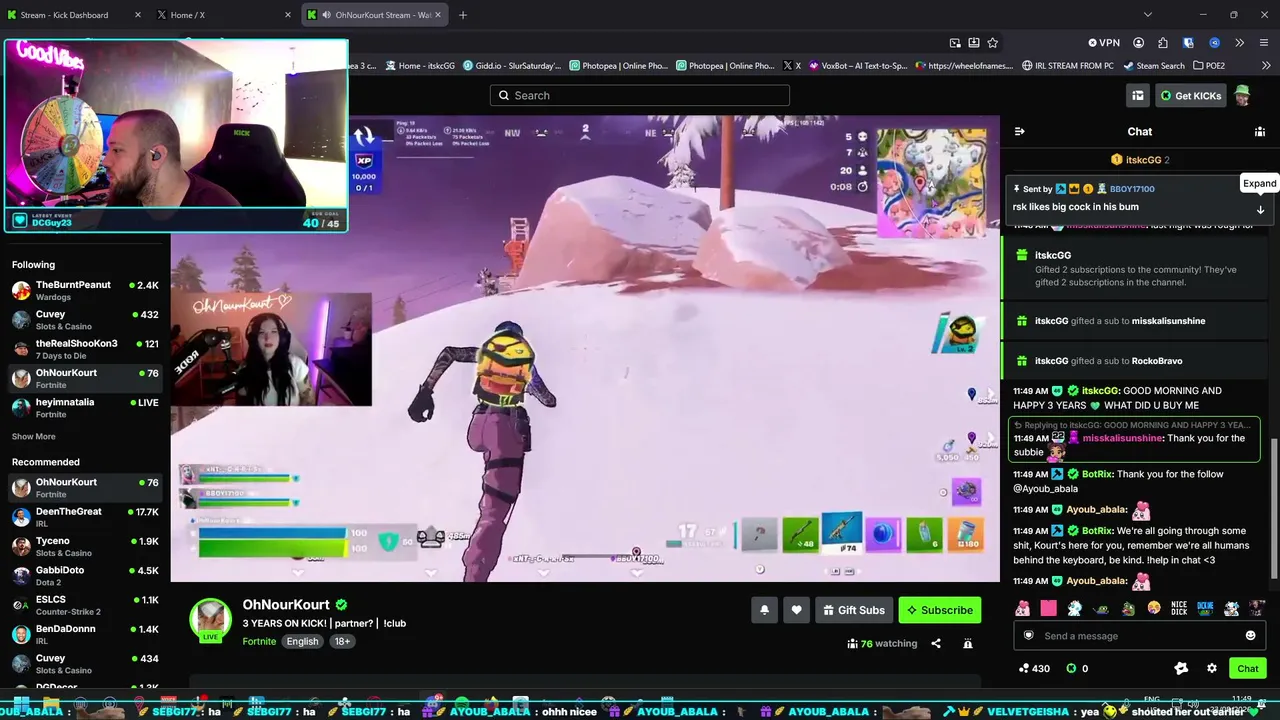
Task: Click the Get KICKs button
Action: pos(1190,96)
